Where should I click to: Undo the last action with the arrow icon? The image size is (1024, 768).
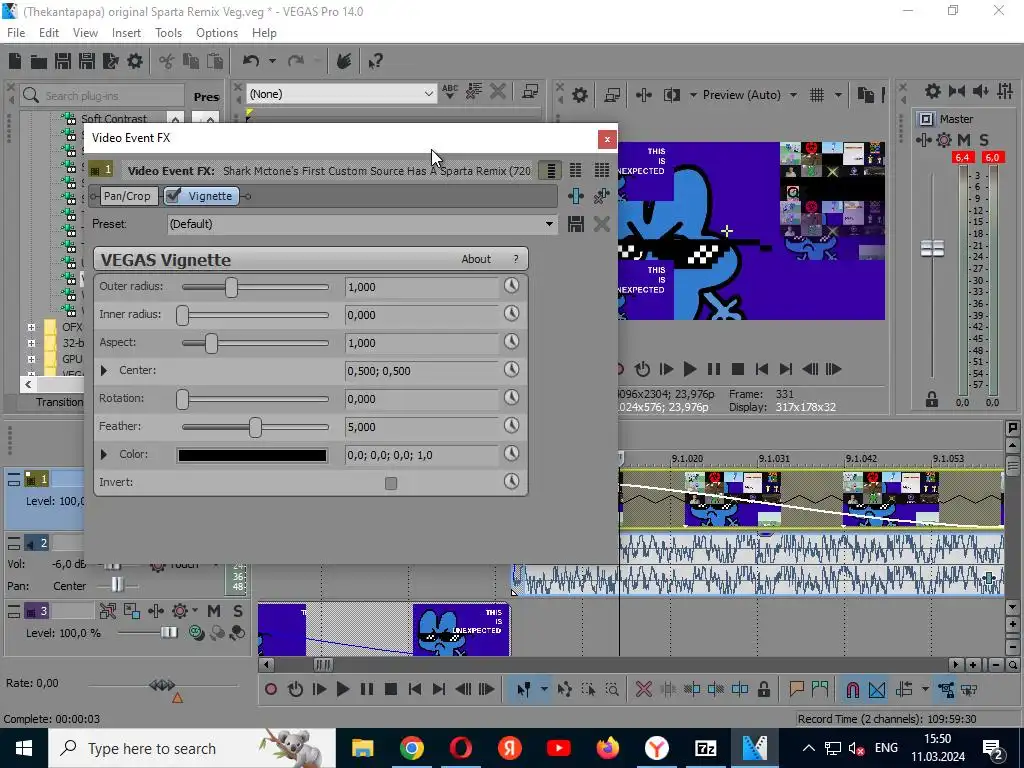[x=251, y=61]
